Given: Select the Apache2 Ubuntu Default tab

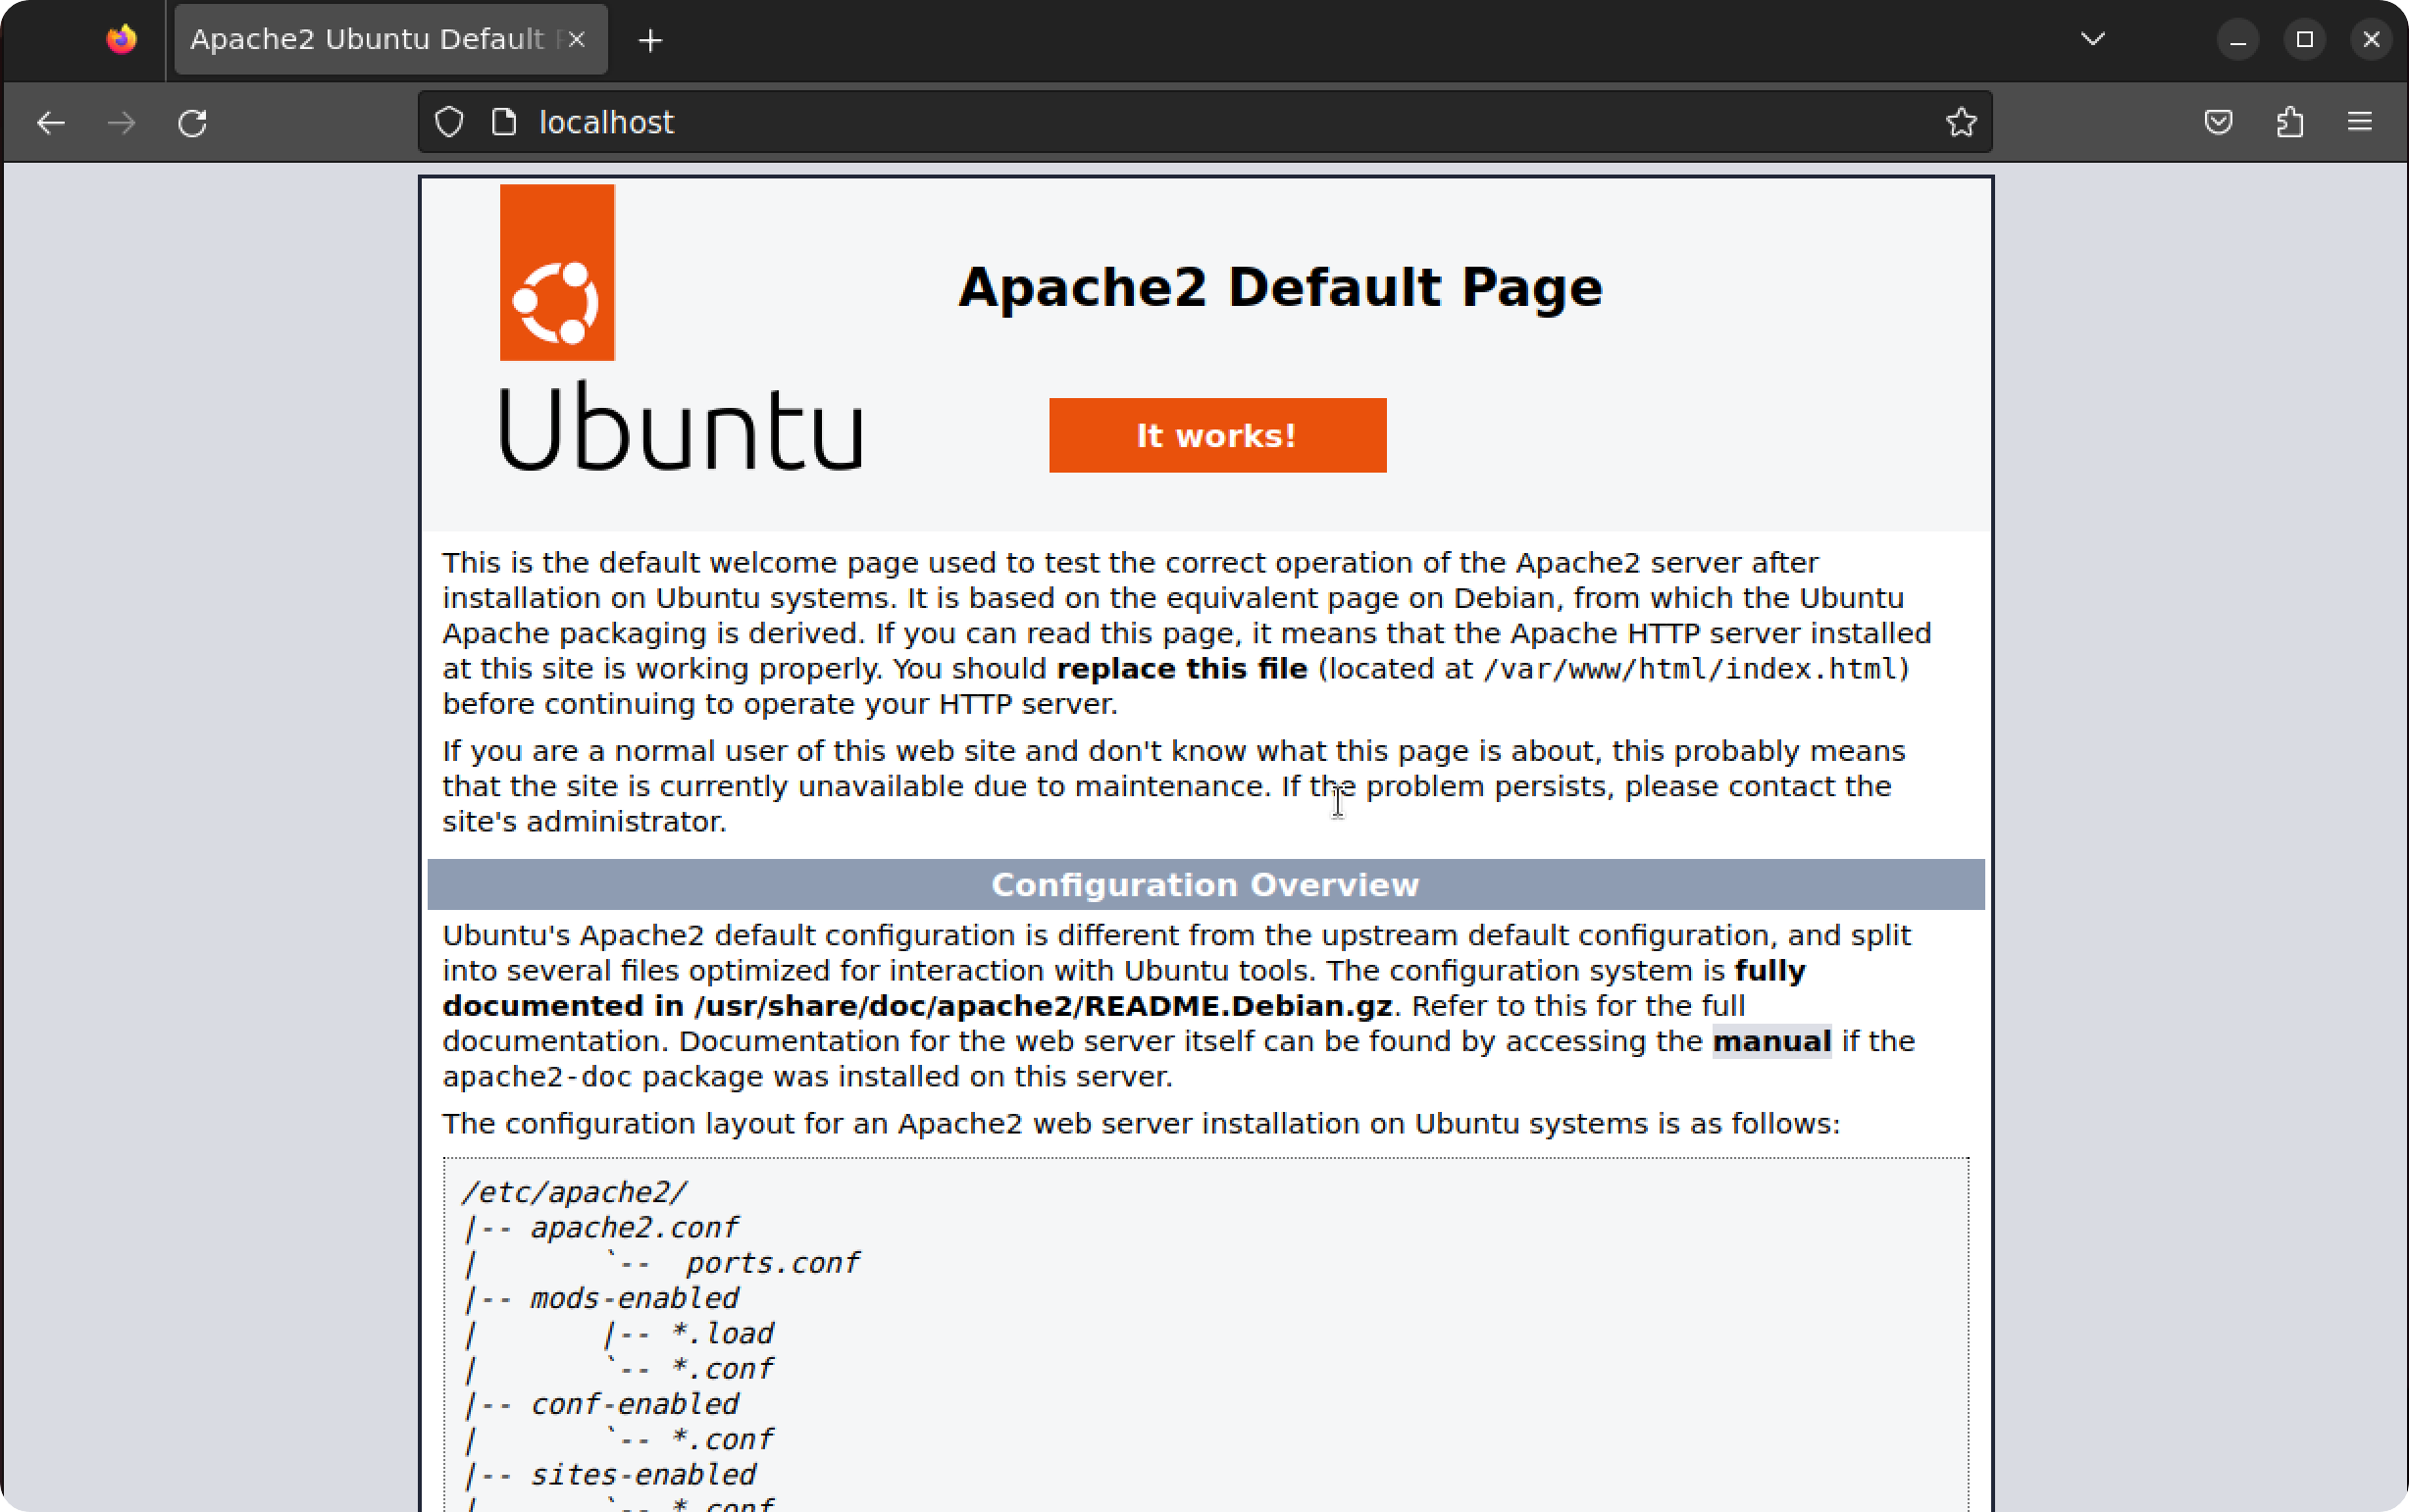Looking at the screenshot, I should (x=391, y=39).
